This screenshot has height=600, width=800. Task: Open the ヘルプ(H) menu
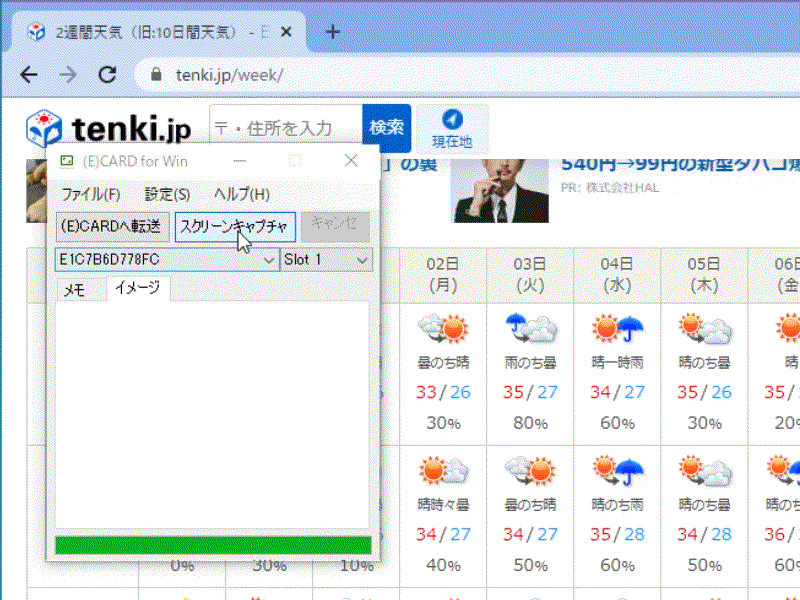coord(242,194)
